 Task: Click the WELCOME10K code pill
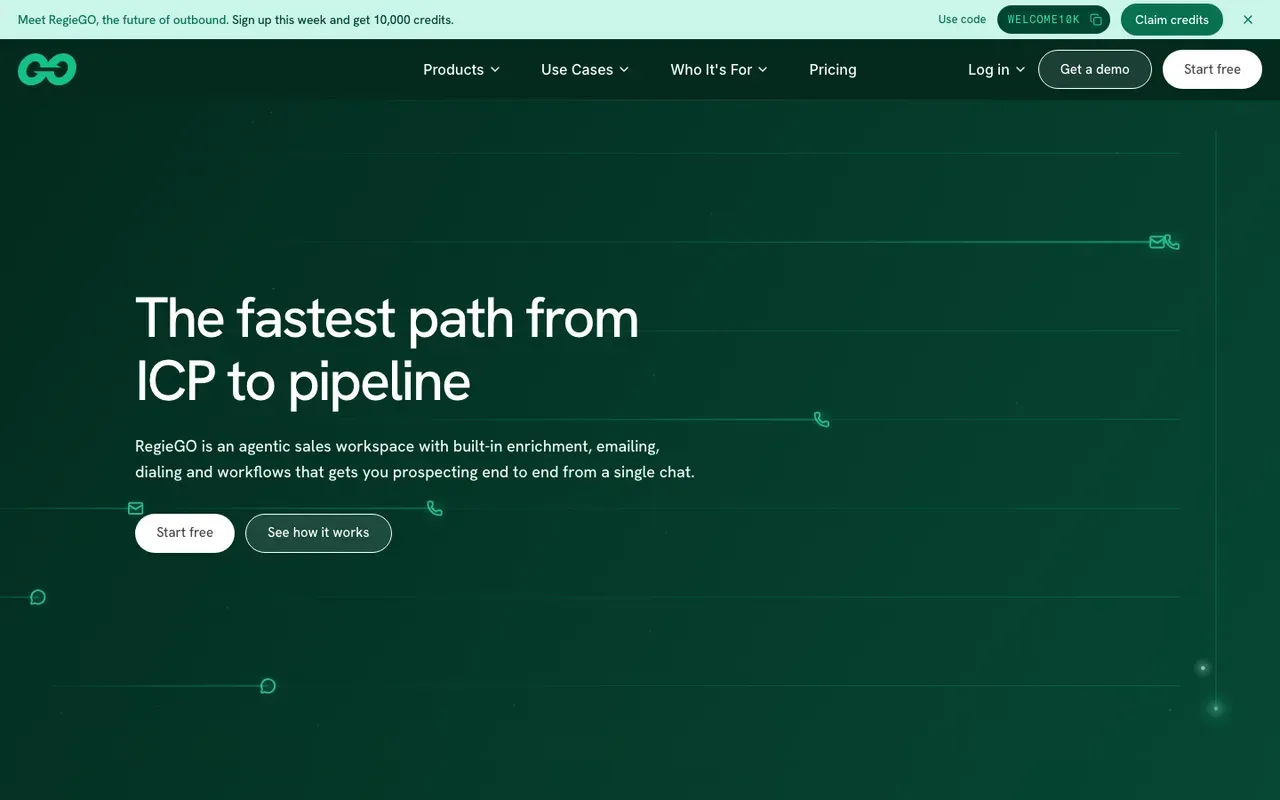[1053, 20]
